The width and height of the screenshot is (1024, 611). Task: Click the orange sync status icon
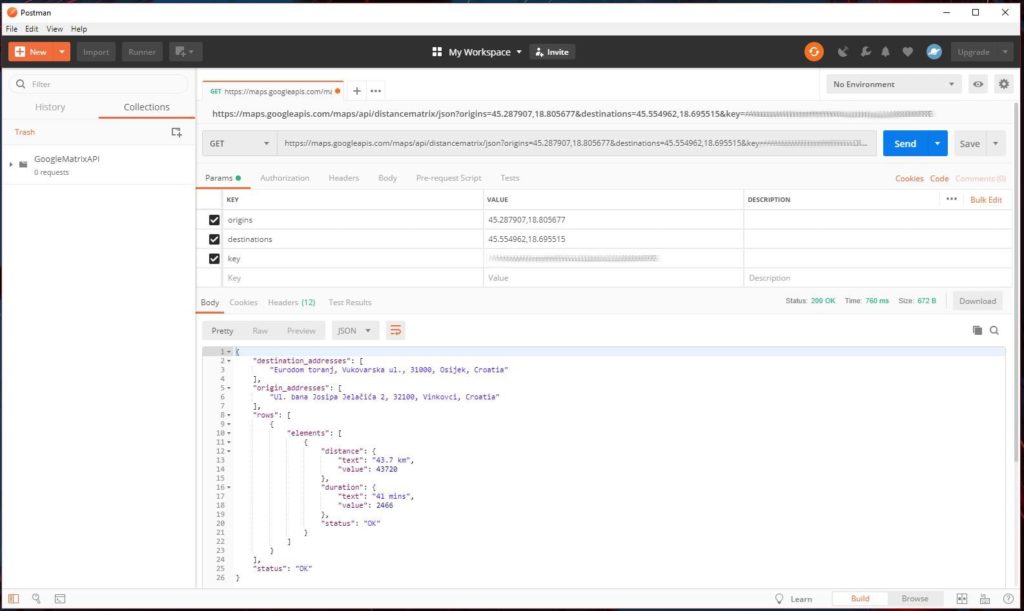[814, 52]
